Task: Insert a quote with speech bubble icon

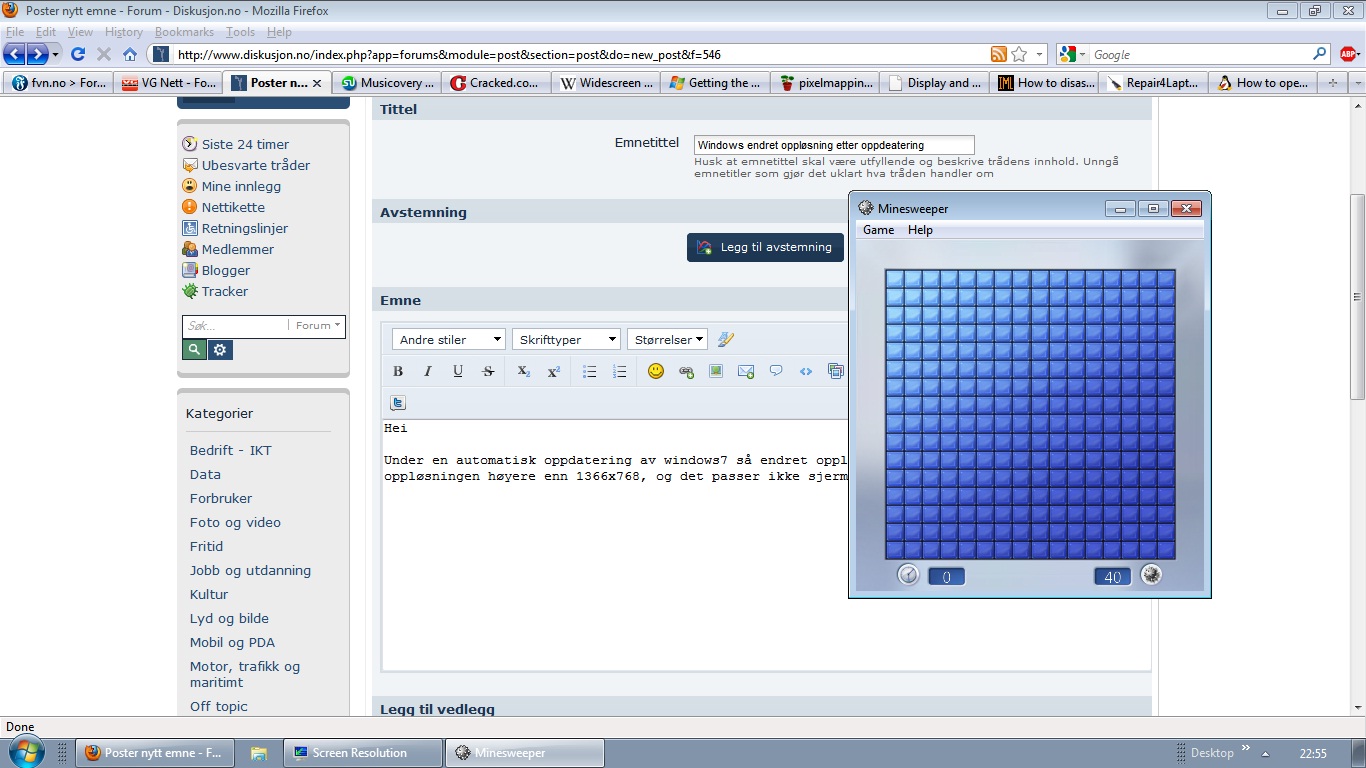Action: [x=776, y=371]
